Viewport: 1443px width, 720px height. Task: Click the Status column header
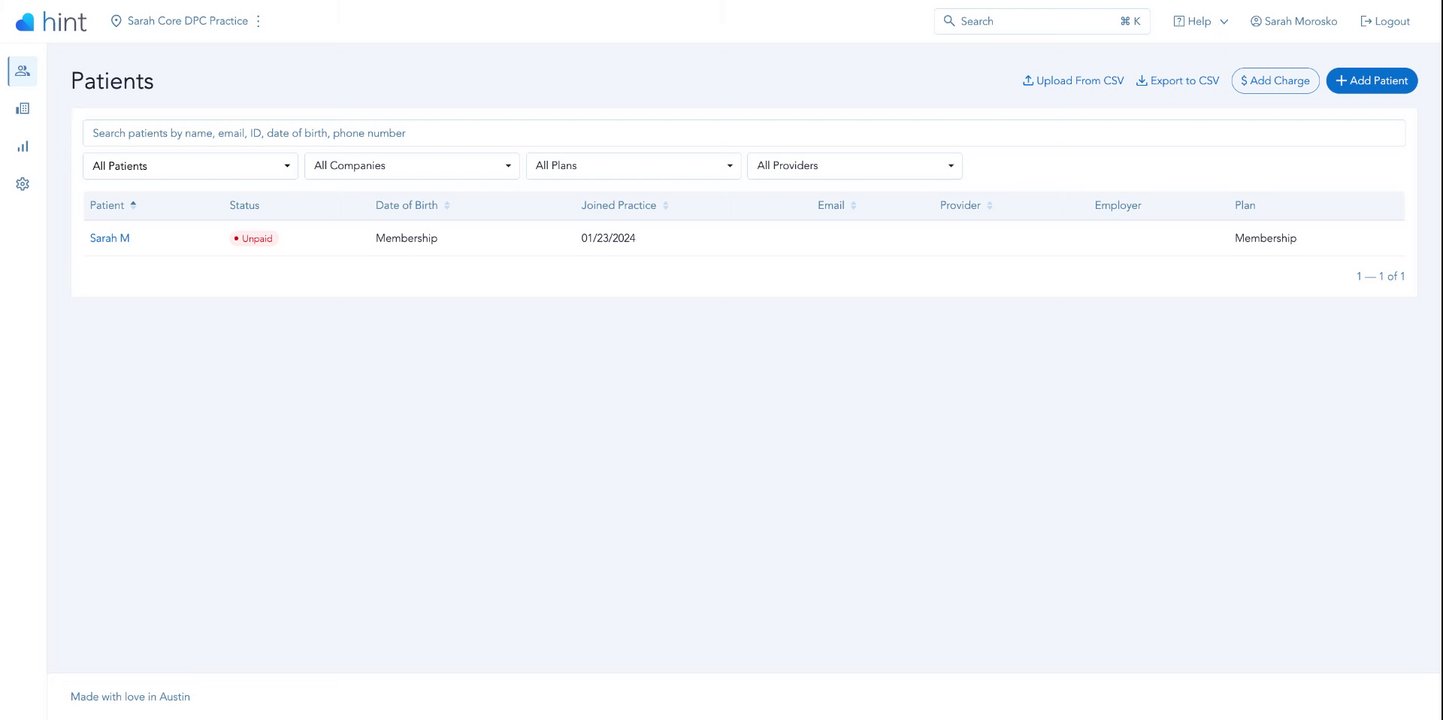click(244, 205)
